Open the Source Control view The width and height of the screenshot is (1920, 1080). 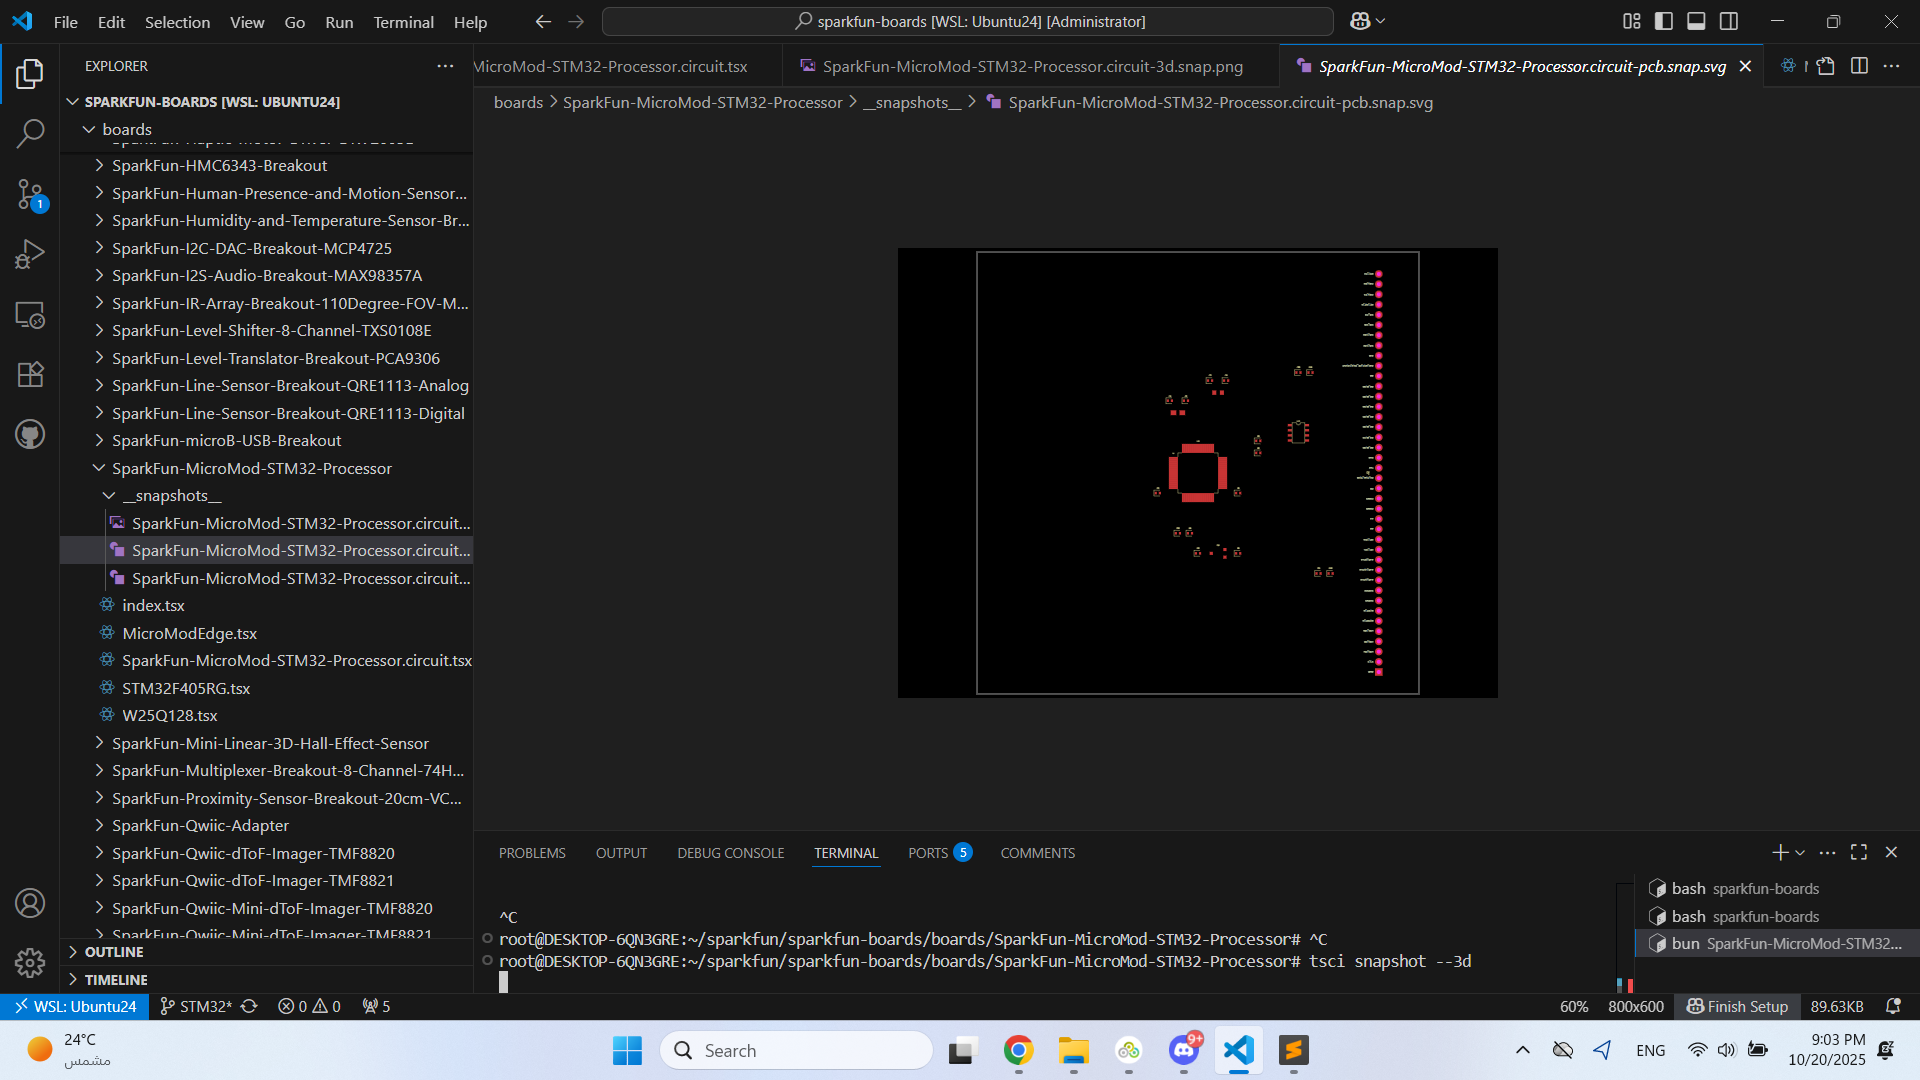point(30,194)
